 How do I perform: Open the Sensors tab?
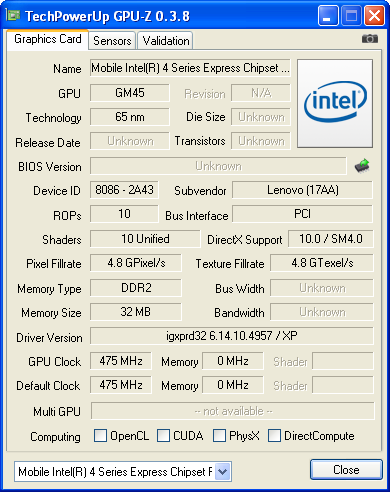(112, 41)
